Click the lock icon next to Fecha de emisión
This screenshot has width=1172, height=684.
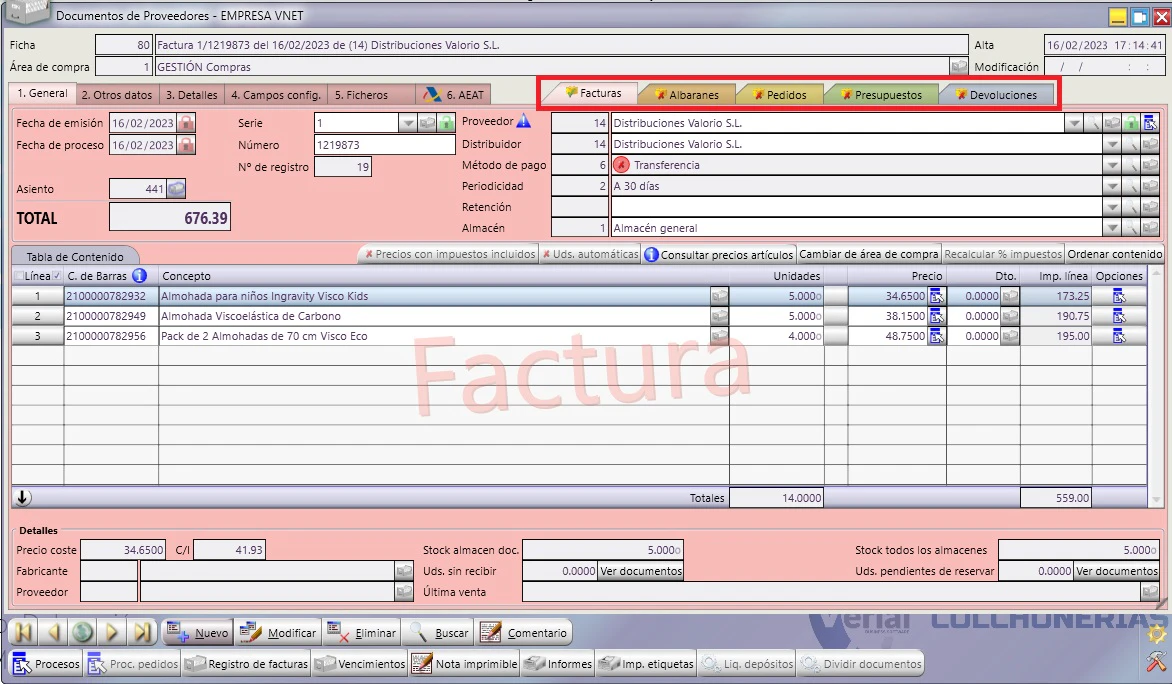click(x=186, y=123)
